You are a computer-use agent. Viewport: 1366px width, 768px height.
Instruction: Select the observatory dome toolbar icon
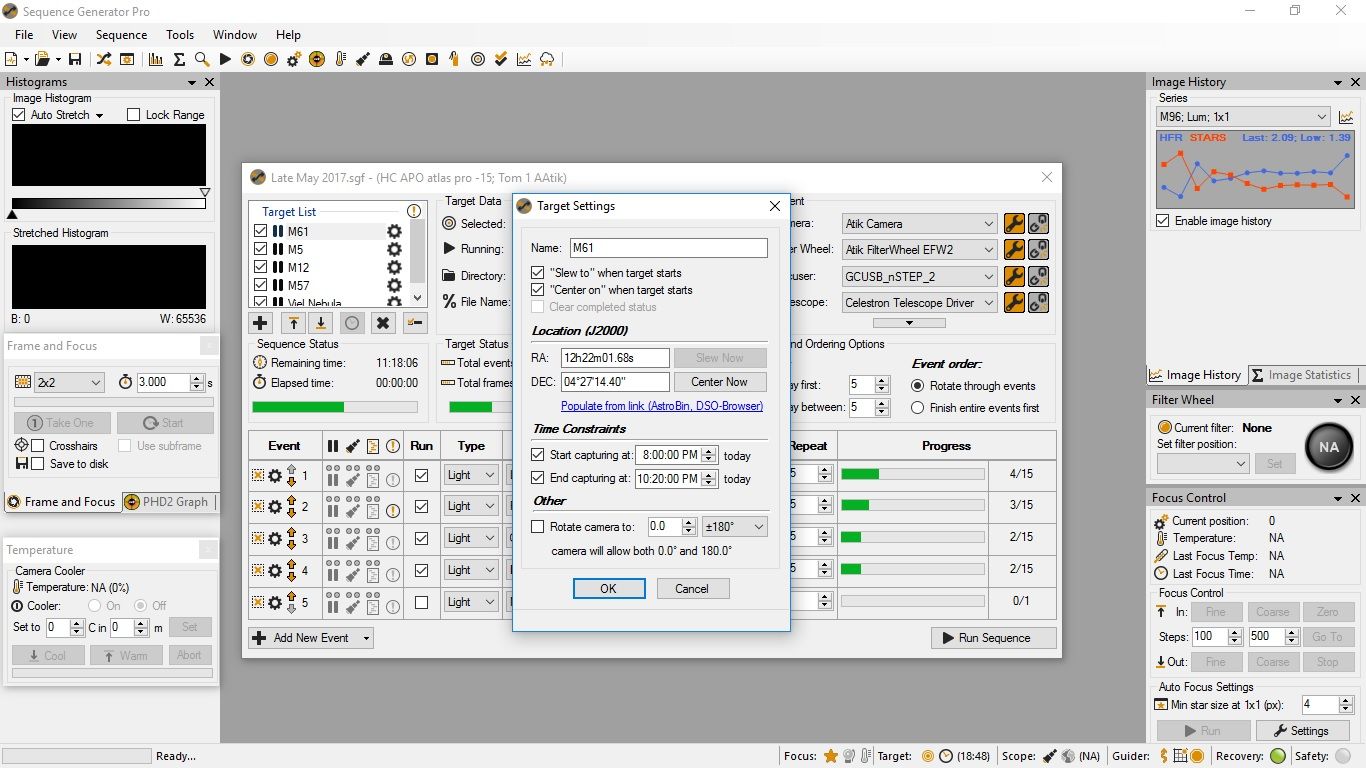coord(385,59)
